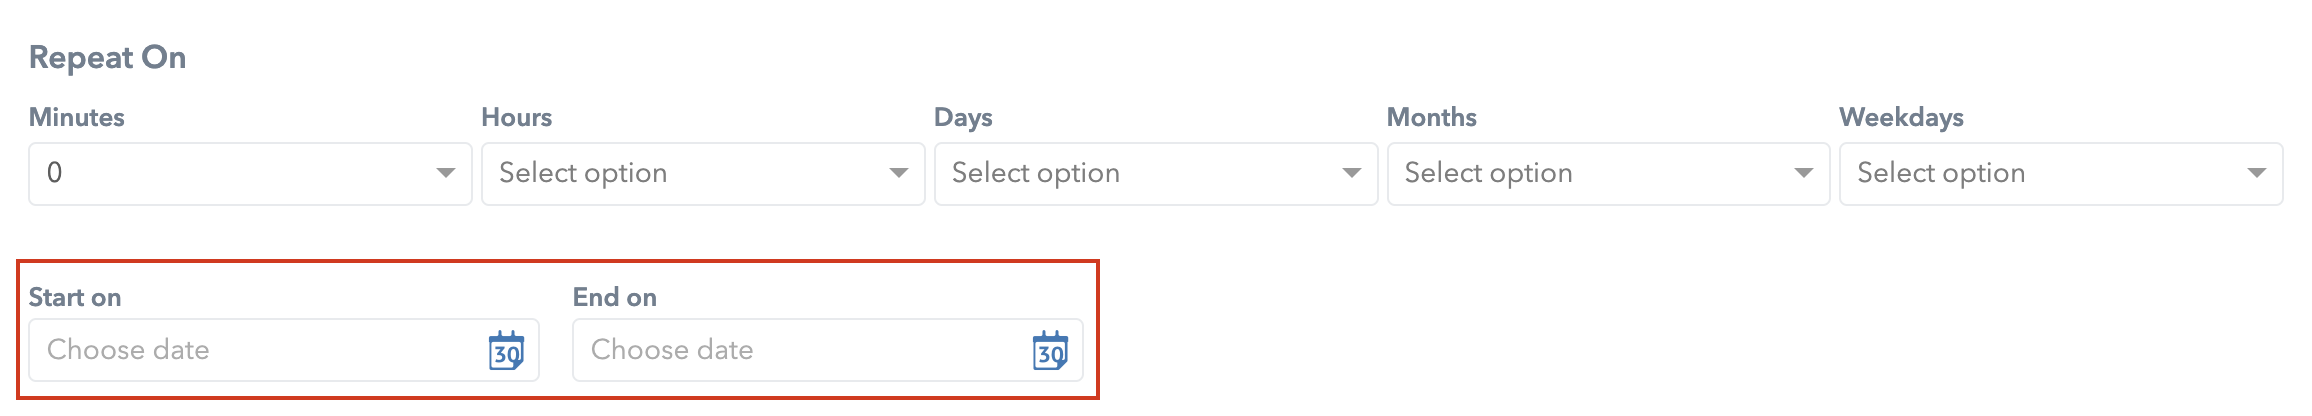Click the Weekdays label text
Viewport: 2312px width, 416px height.
1901,118
